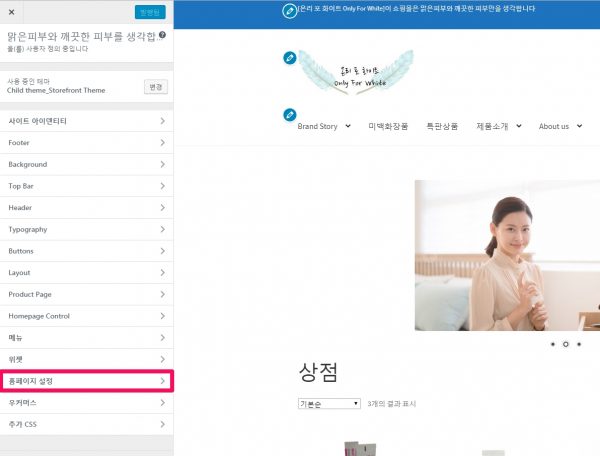
Task: Select second slider pagination dot
Action: pyautogui.click(x=566, y=344)
